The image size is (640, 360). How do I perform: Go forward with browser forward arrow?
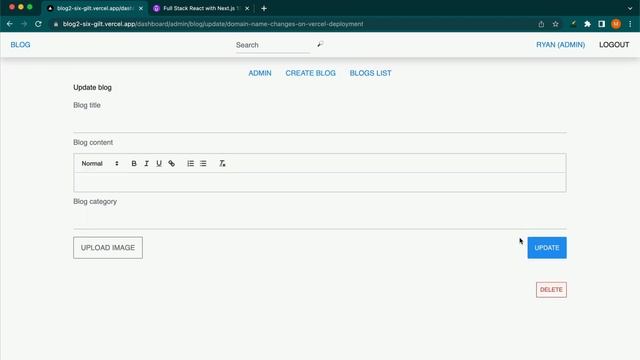click(x=24, y=24)
